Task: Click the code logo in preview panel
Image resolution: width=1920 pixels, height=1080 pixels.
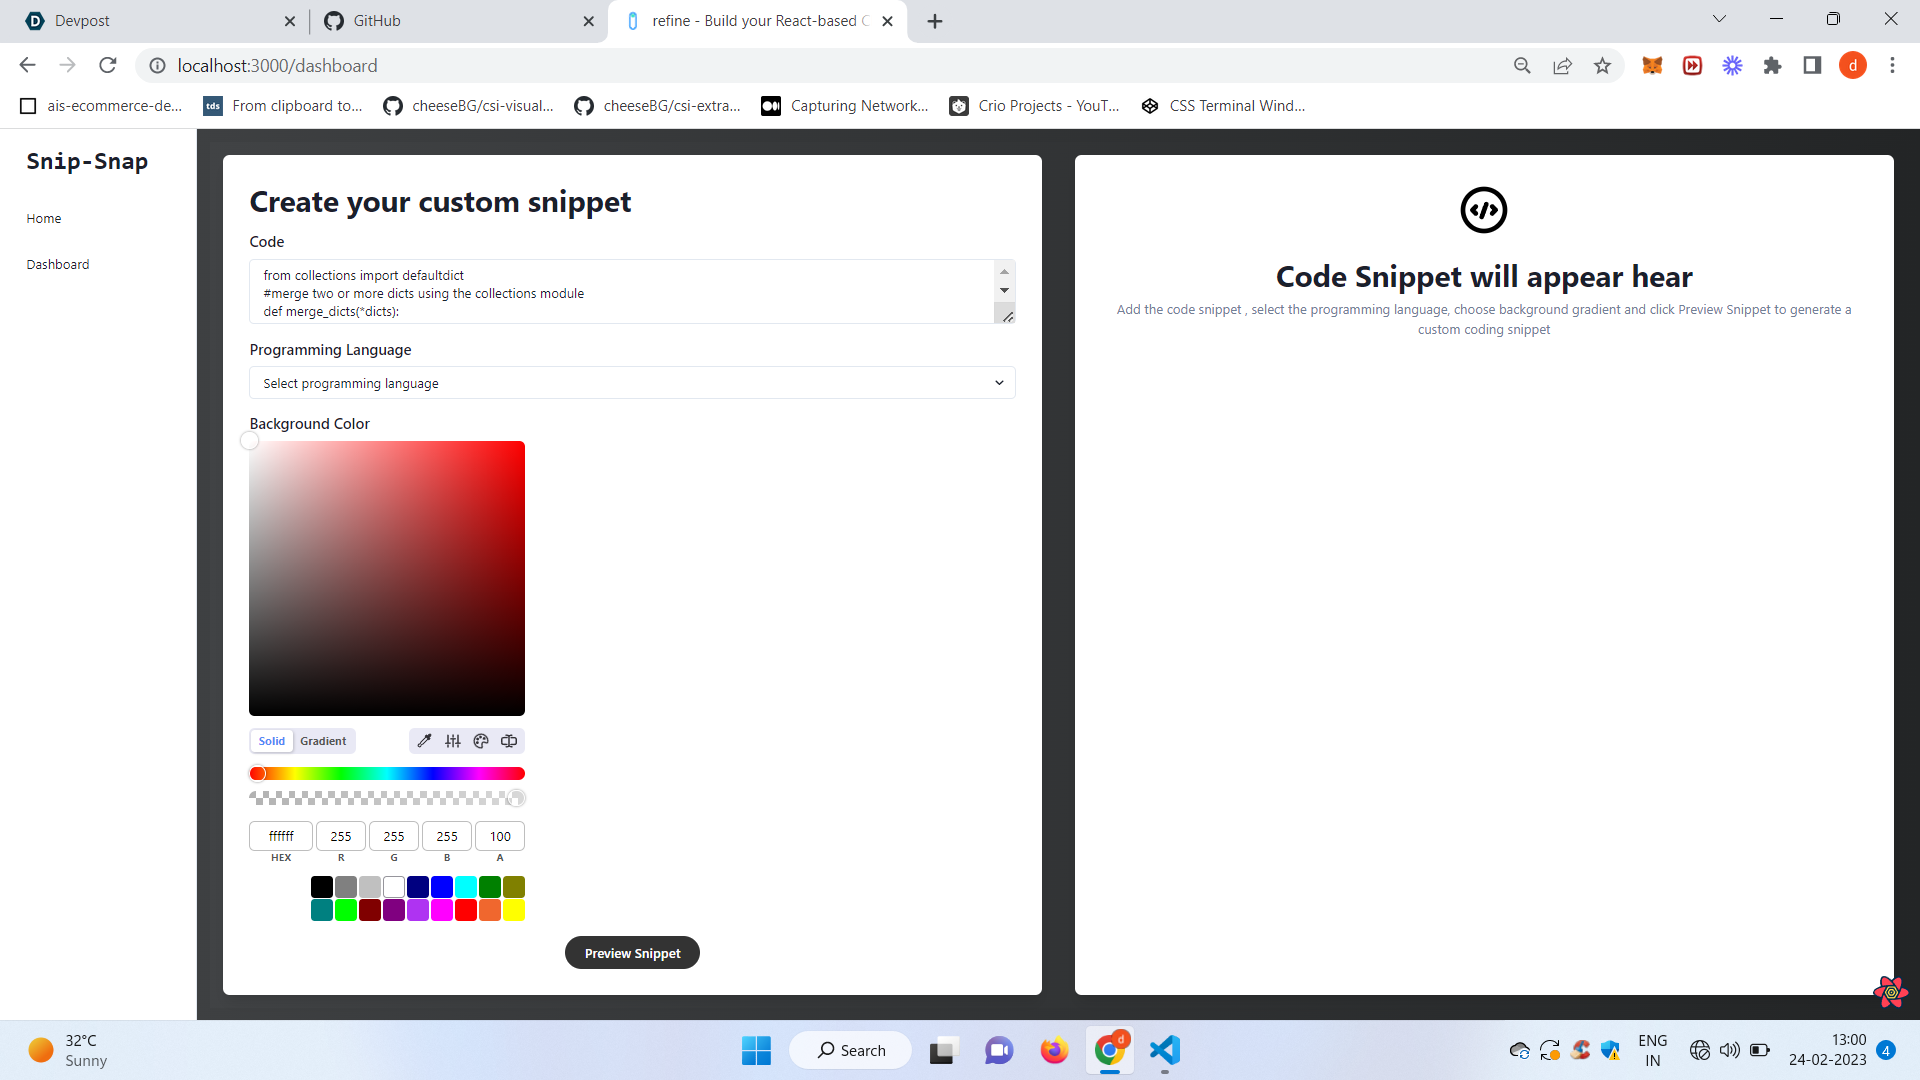Action: click(x=1483, y=210)
